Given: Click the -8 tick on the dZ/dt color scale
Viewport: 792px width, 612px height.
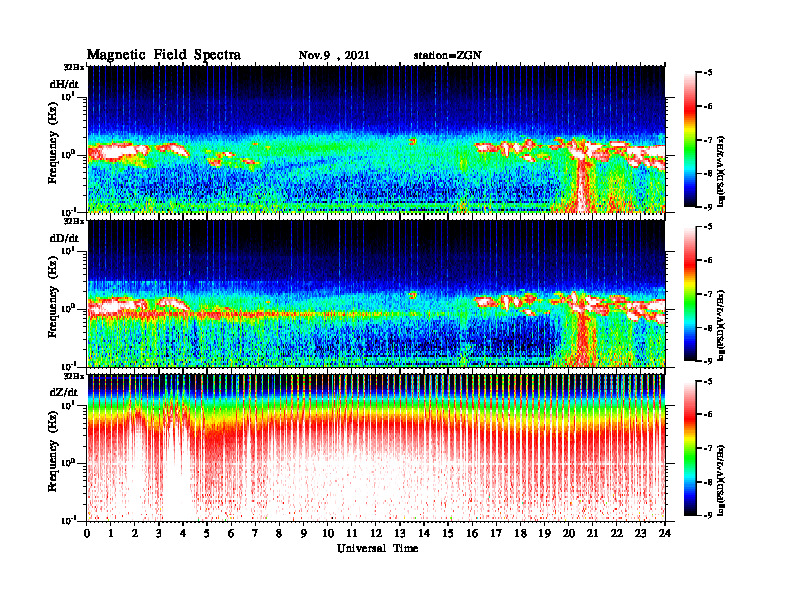Looking at the screenshot, I should pyautogui.click(x=707, y=482).
